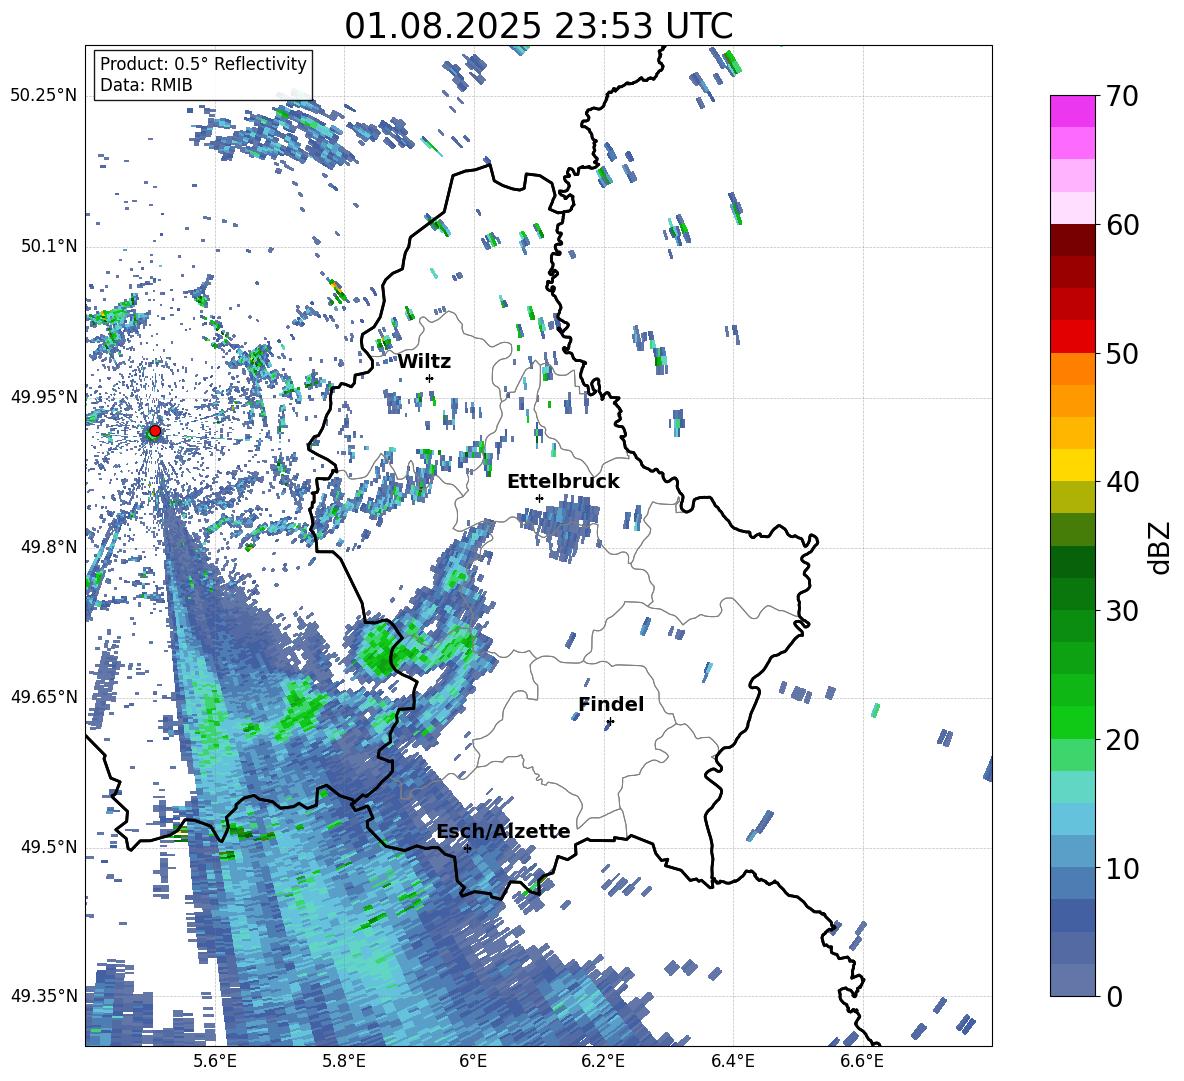
Task: Click the Ettelbruck city label
Action: 563,482
